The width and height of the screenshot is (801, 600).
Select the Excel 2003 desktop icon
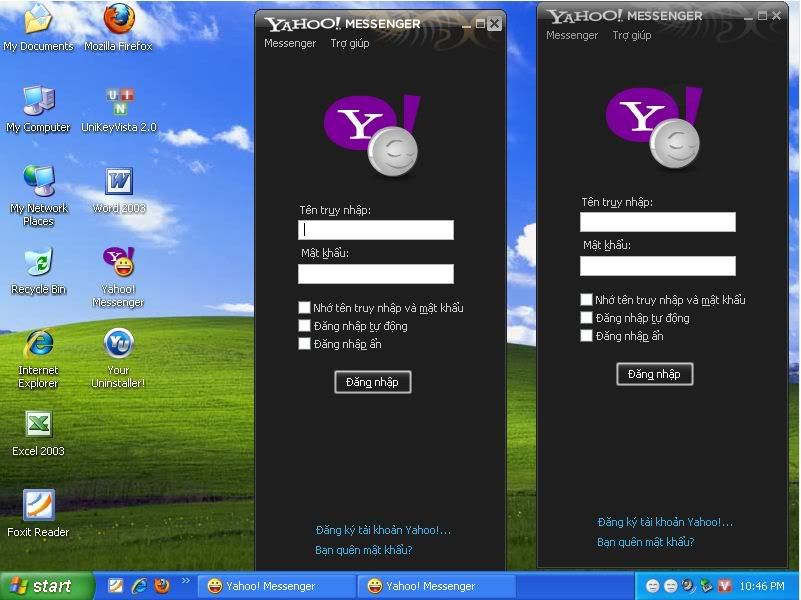[x=38, y=434]
